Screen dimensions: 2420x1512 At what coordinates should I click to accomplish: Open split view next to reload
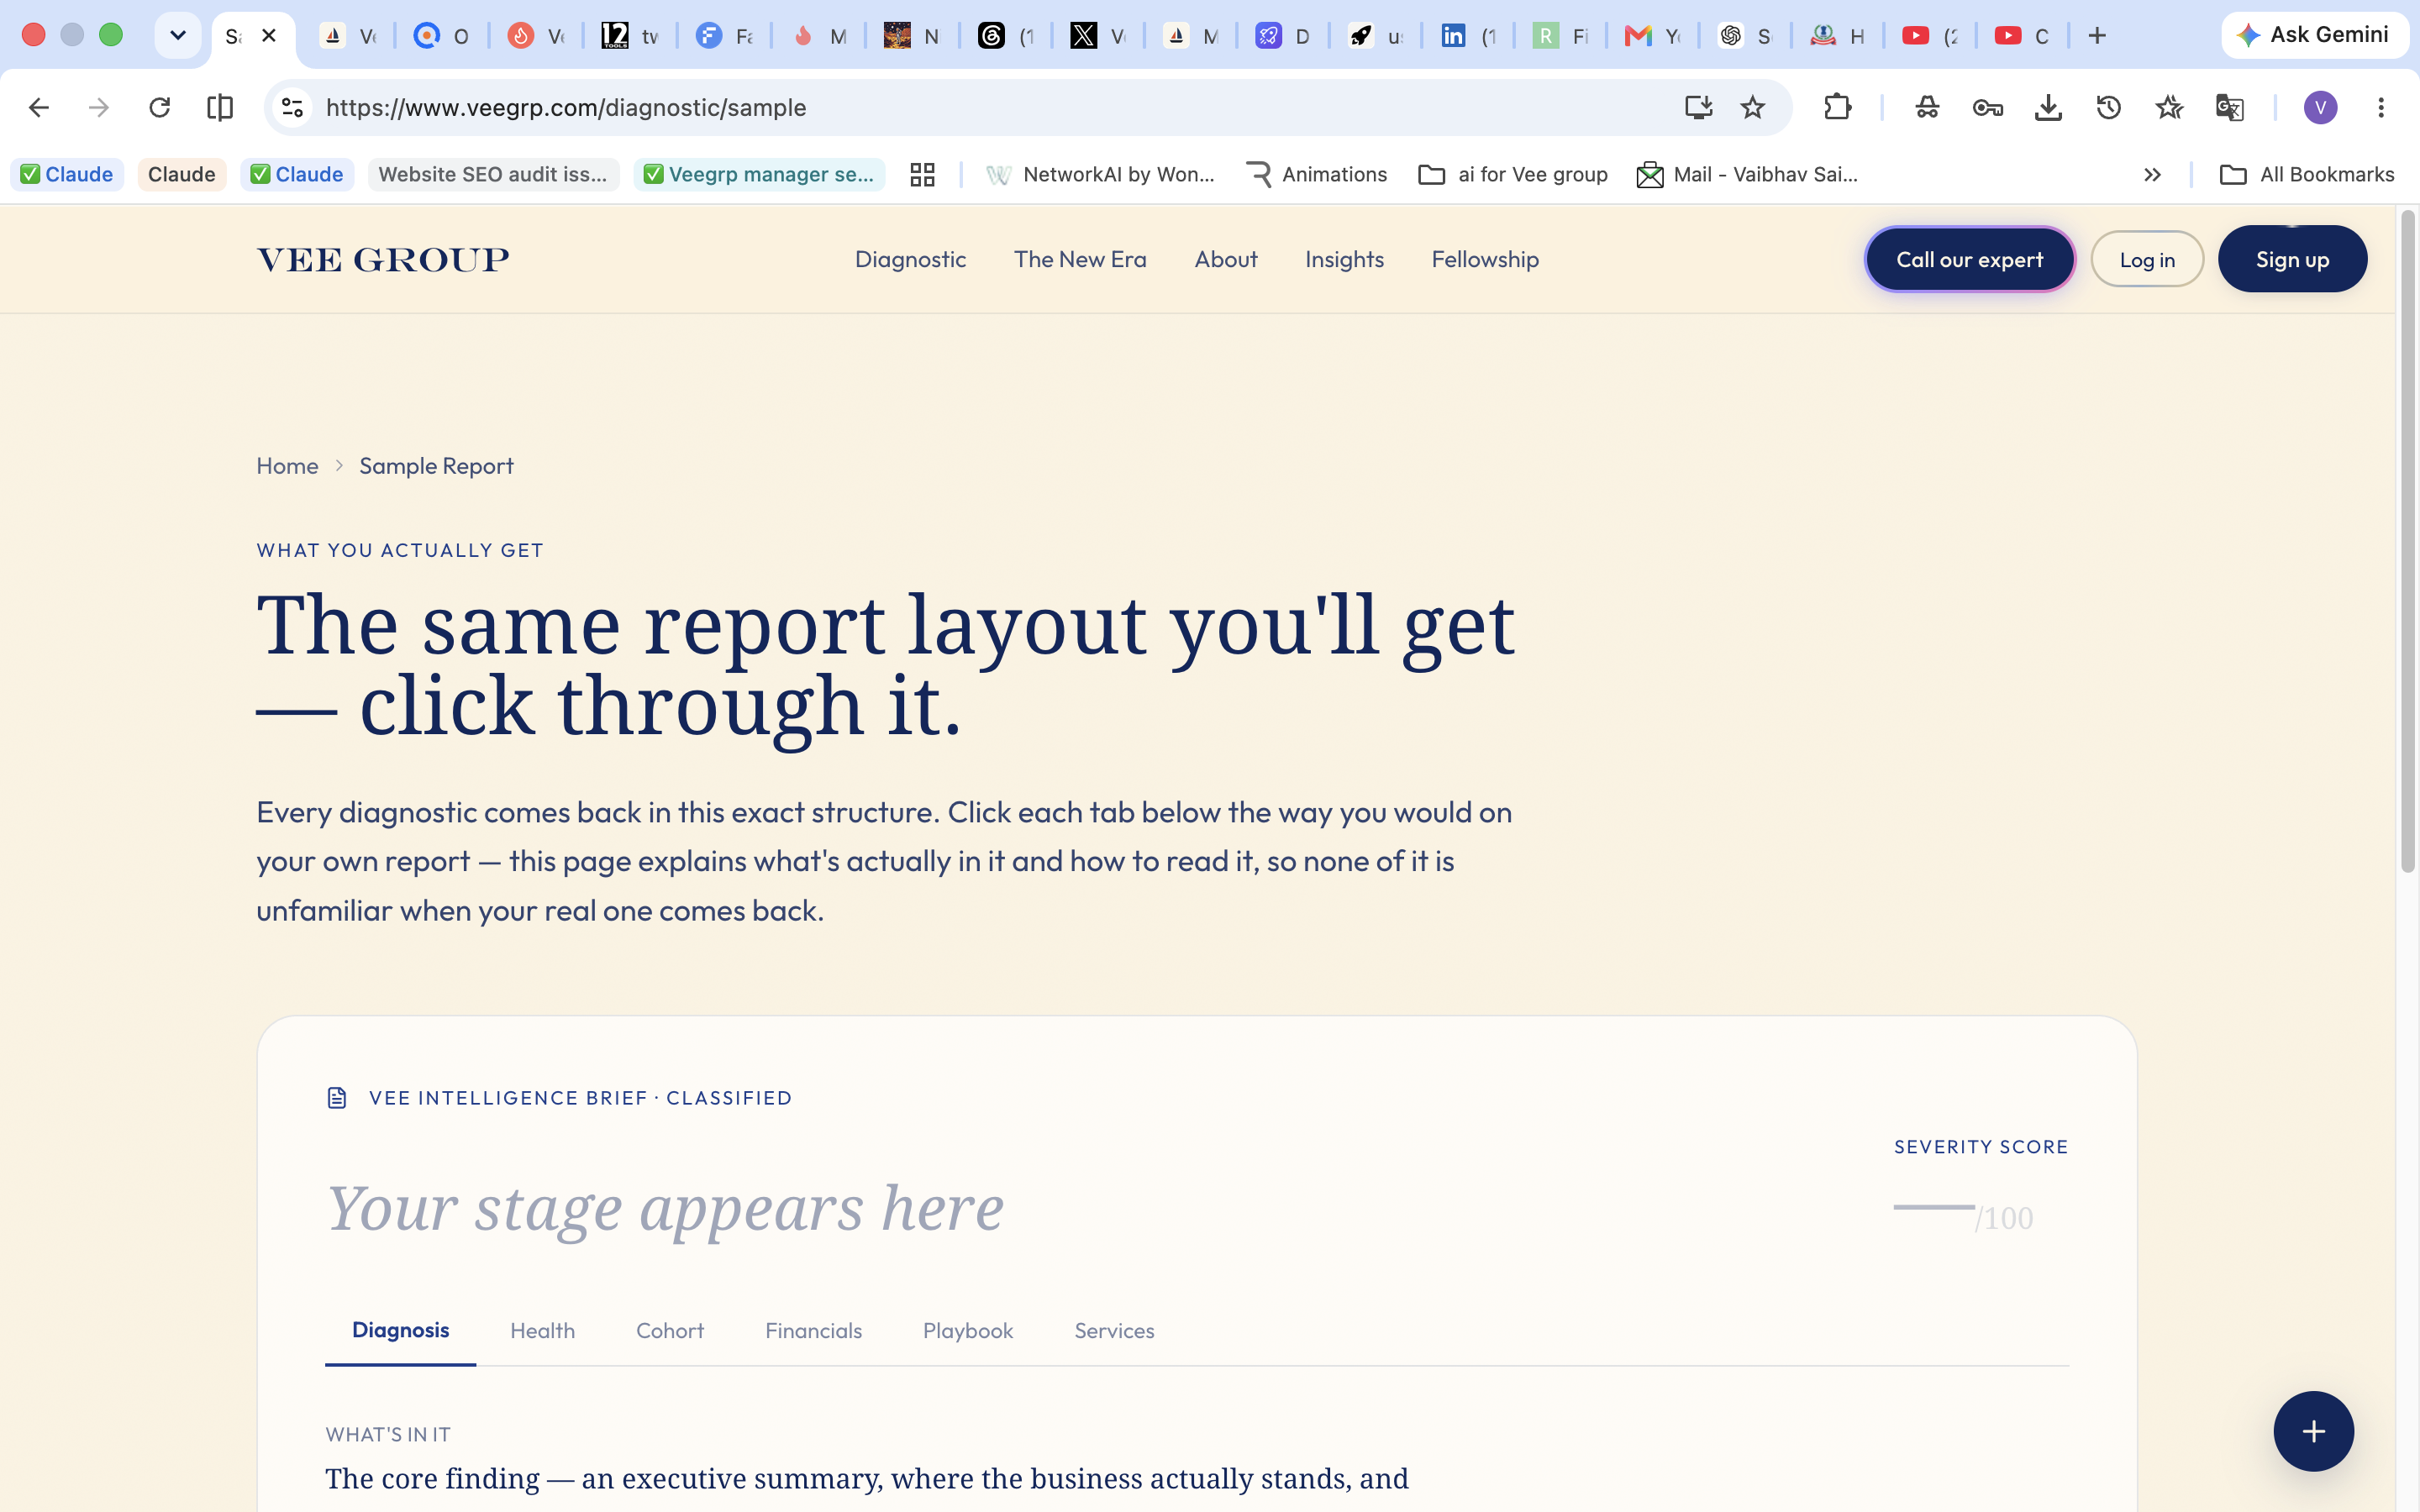point(219,107)
